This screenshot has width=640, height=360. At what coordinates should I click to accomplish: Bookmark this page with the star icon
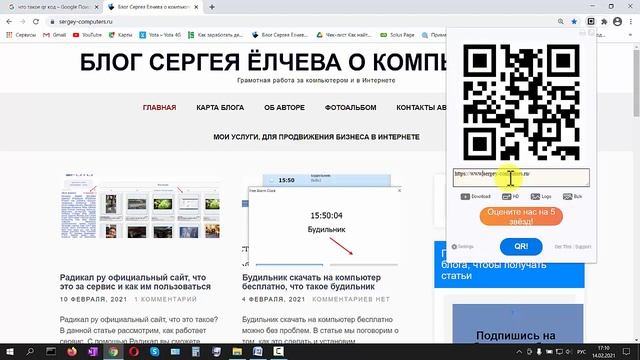tap(574, 22)
